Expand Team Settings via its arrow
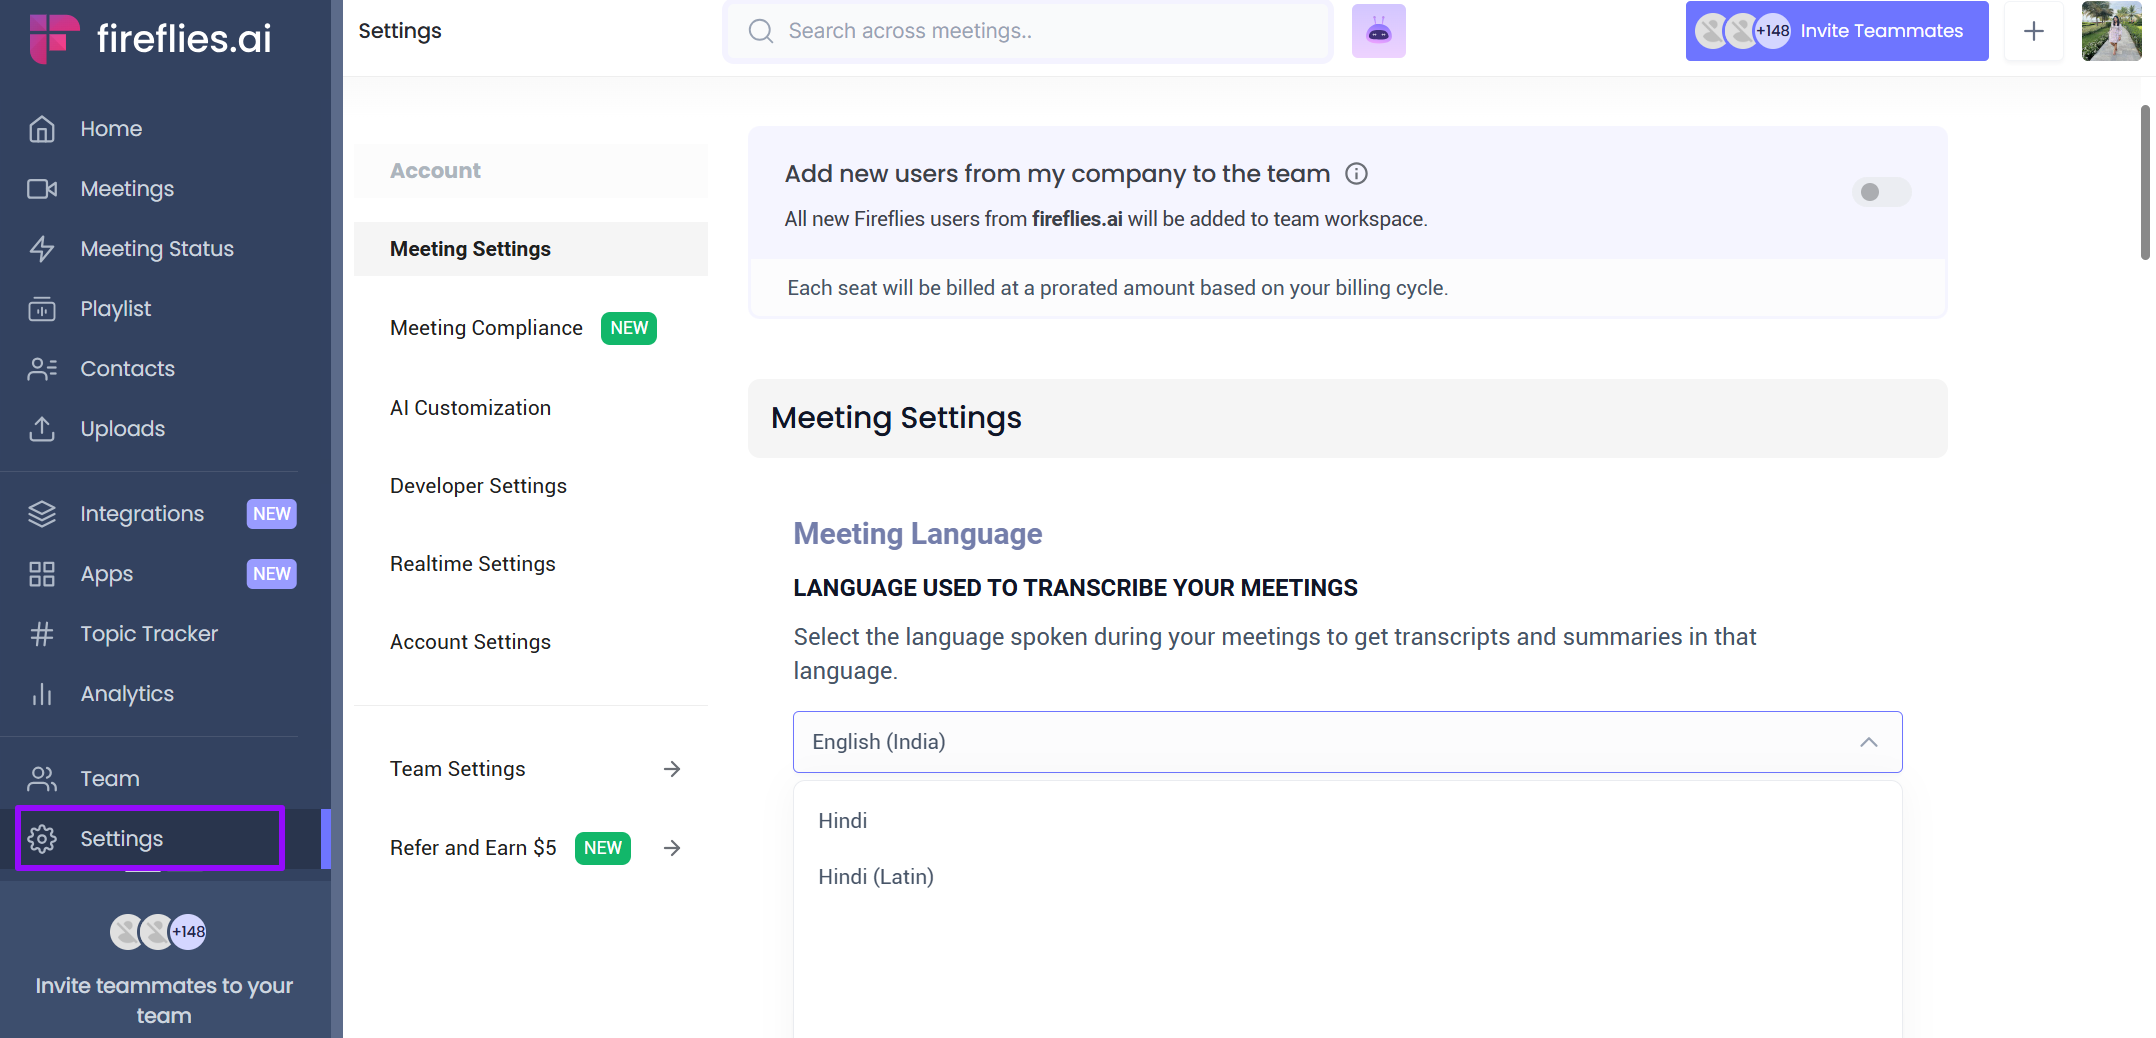The height and width of the screenshot is (1038, 2156). [671, 768]
